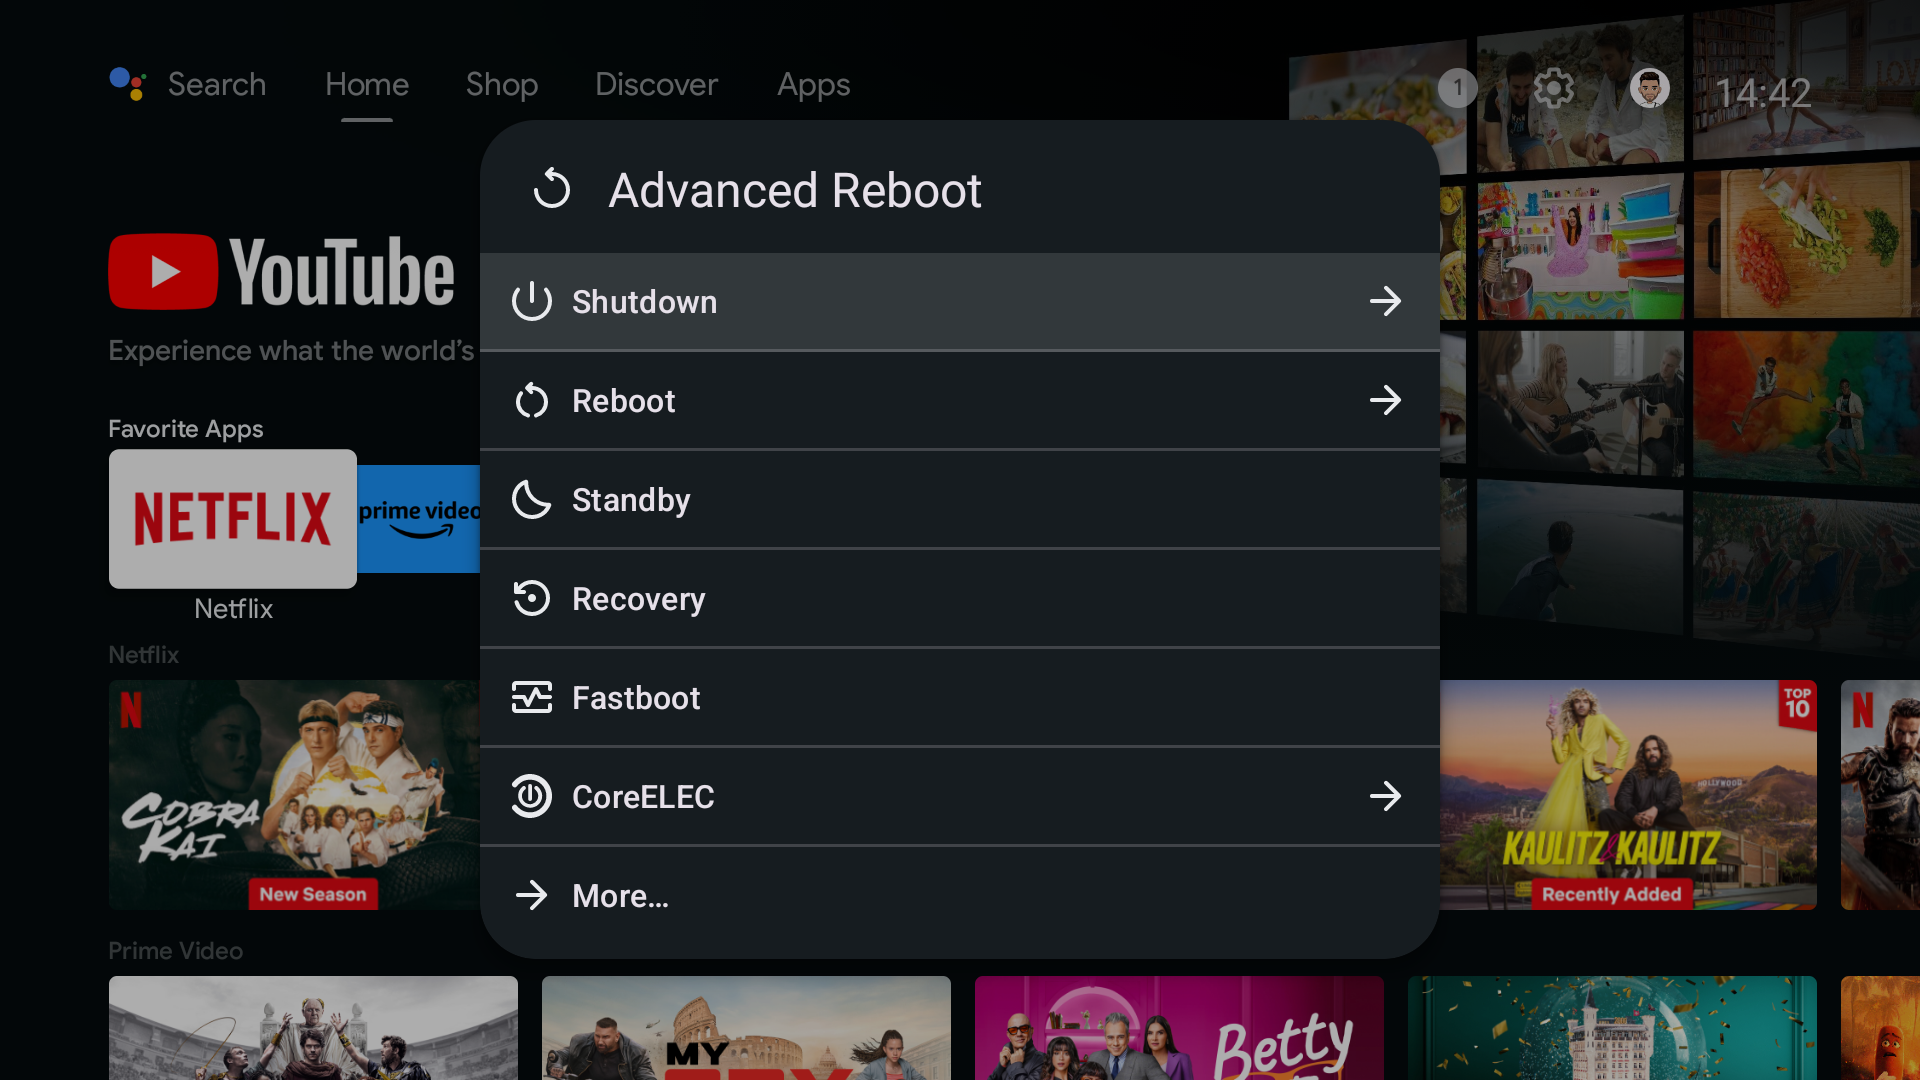
Task: Select the Shutdown menu entry
Action: pyautogui.click(x=960, y=301)
